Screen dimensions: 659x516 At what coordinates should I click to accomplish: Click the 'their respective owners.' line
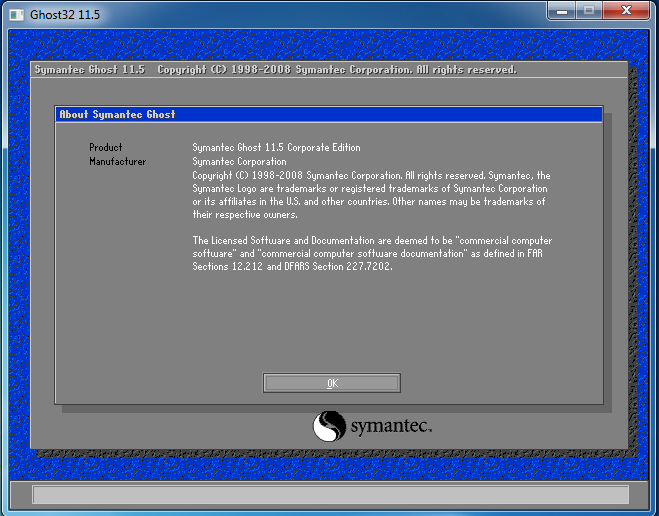245,215
